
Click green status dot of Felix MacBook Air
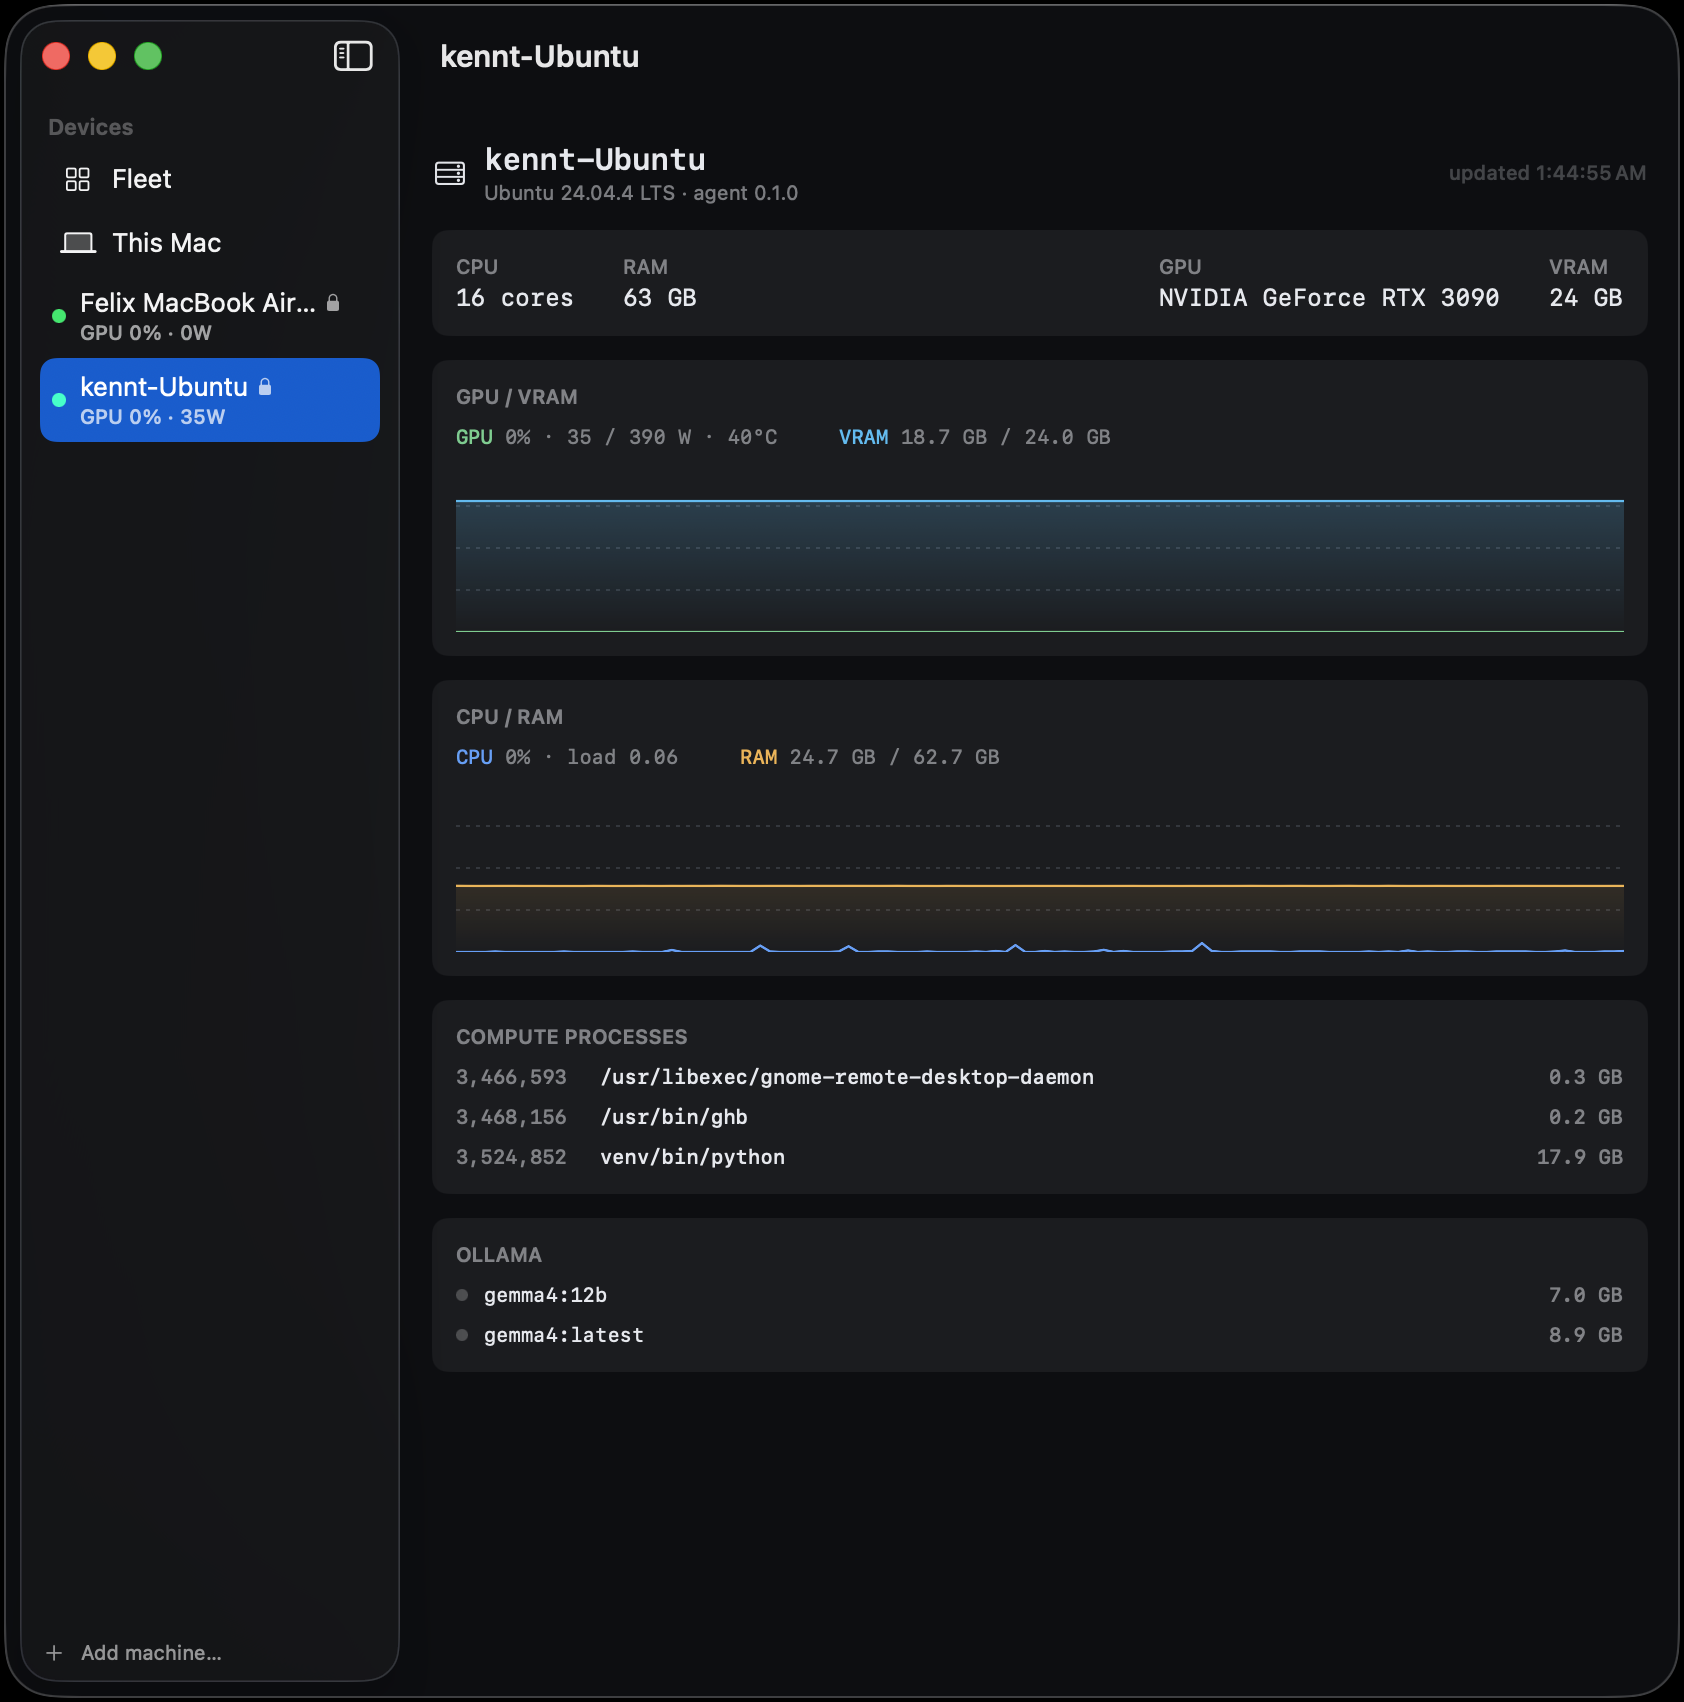[59, 316]
